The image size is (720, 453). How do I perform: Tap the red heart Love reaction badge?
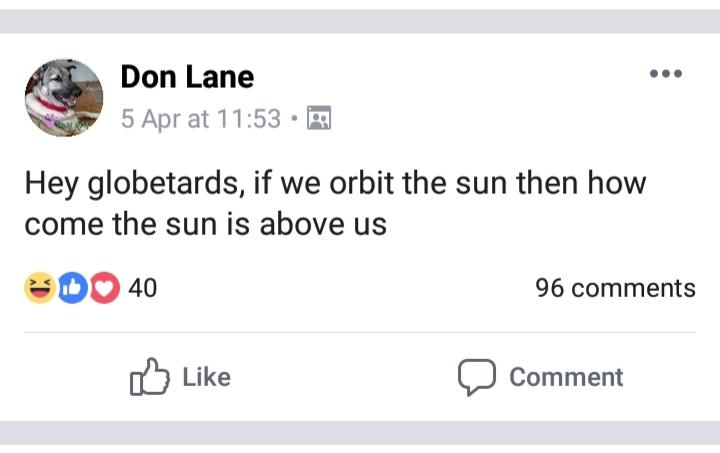[105, 288]
